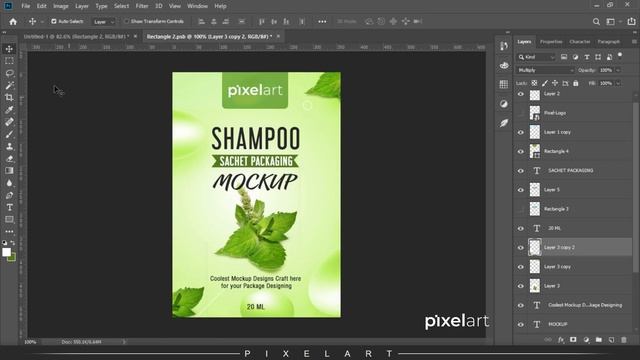Hide the SACHET PACKAGING text layer
Screen dimensions: 640x360
[x=520, y=171]
